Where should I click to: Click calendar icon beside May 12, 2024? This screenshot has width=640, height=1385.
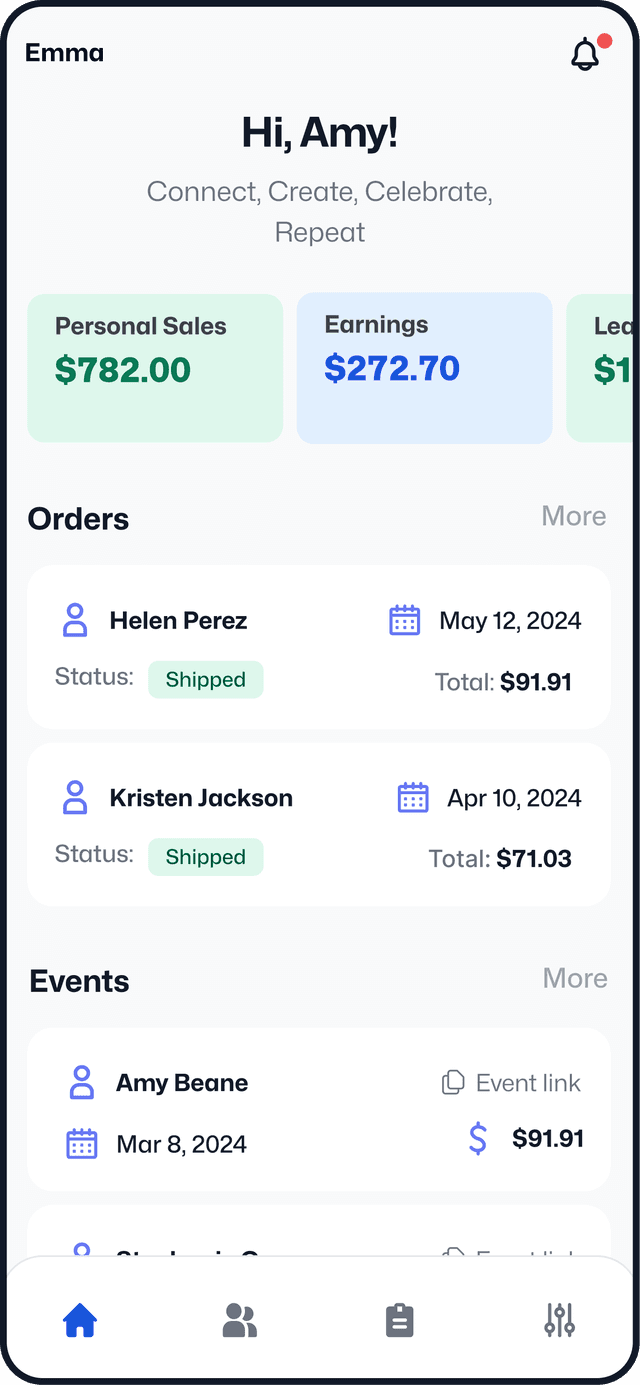click(x=404, y=621)
